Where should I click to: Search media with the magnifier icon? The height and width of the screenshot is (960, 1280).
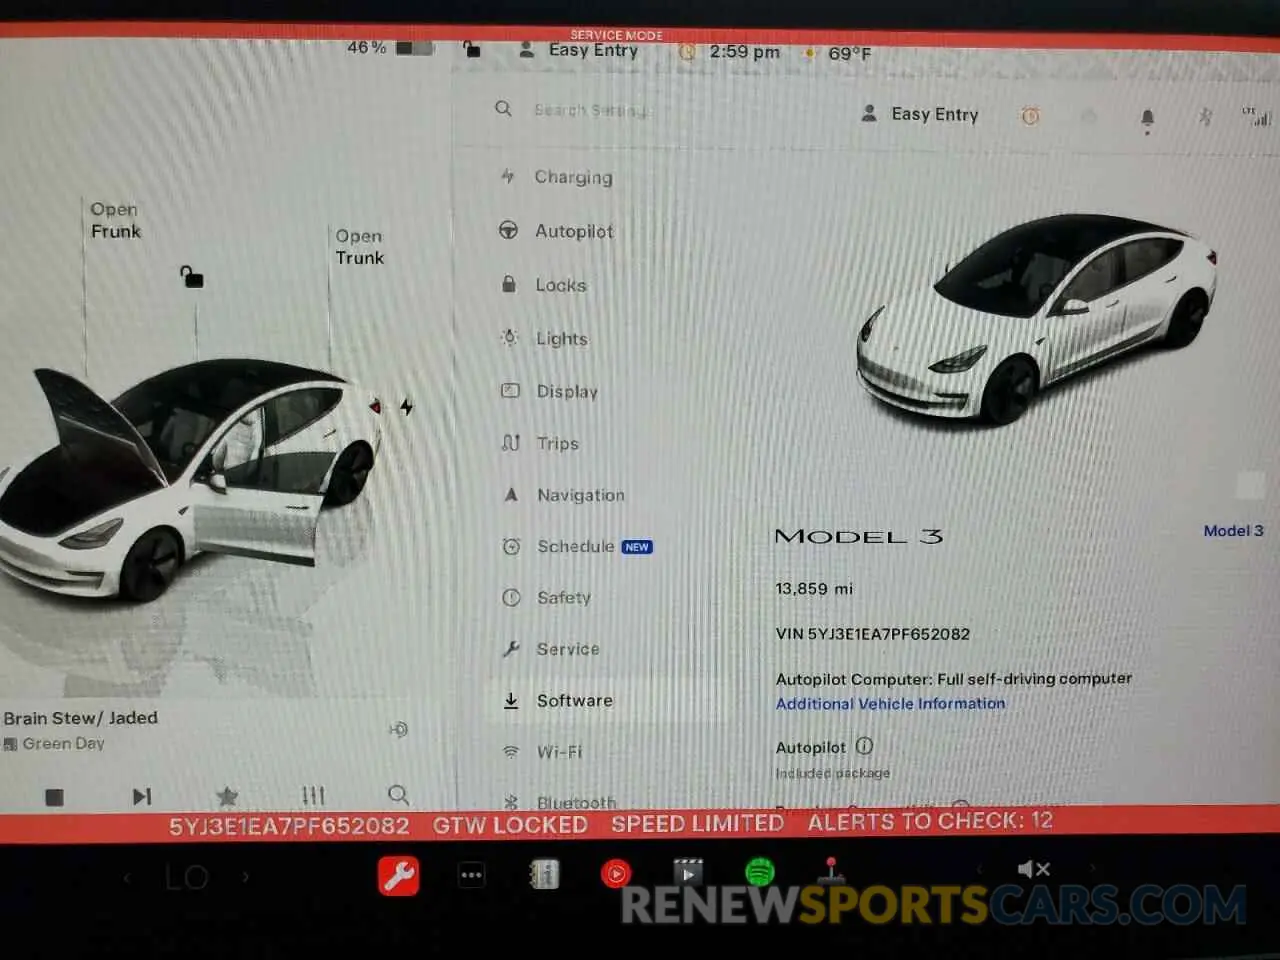[x=398, y=794]
